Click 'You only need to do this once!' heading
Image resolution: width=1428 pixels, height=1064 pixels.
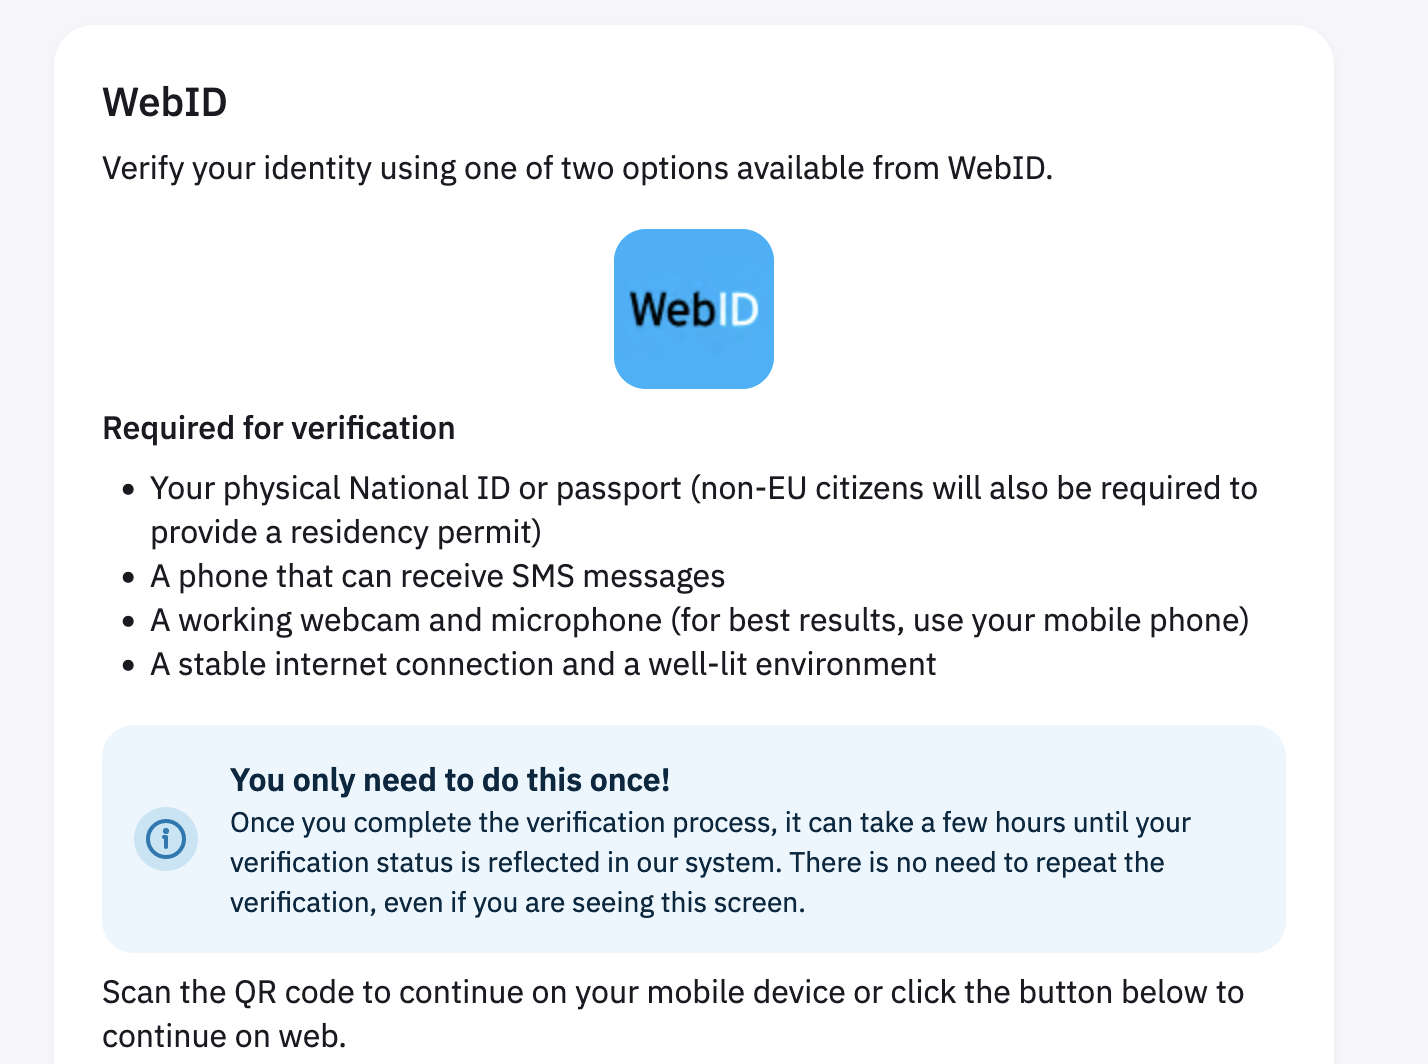pyautogui.click(x=449, y=780)
